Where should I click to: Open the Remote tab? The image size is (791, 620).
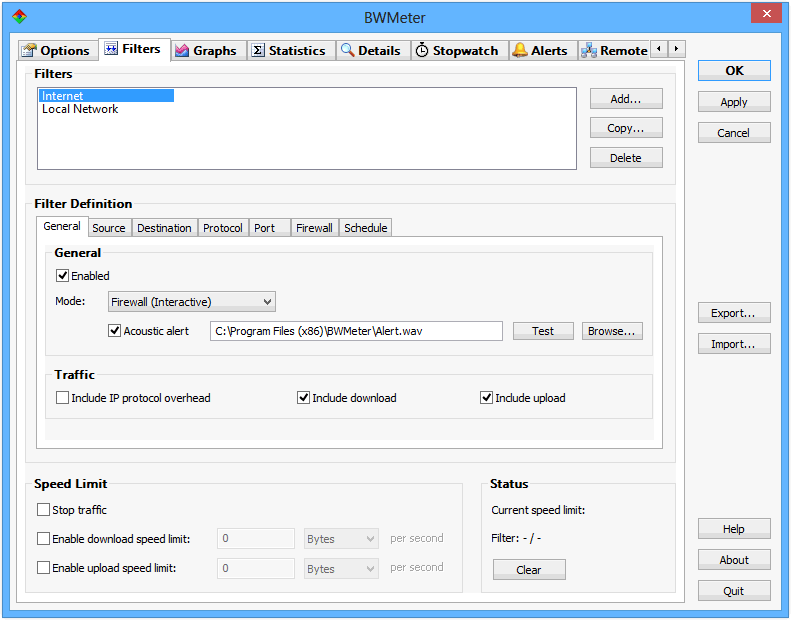(x=614, y=50)
